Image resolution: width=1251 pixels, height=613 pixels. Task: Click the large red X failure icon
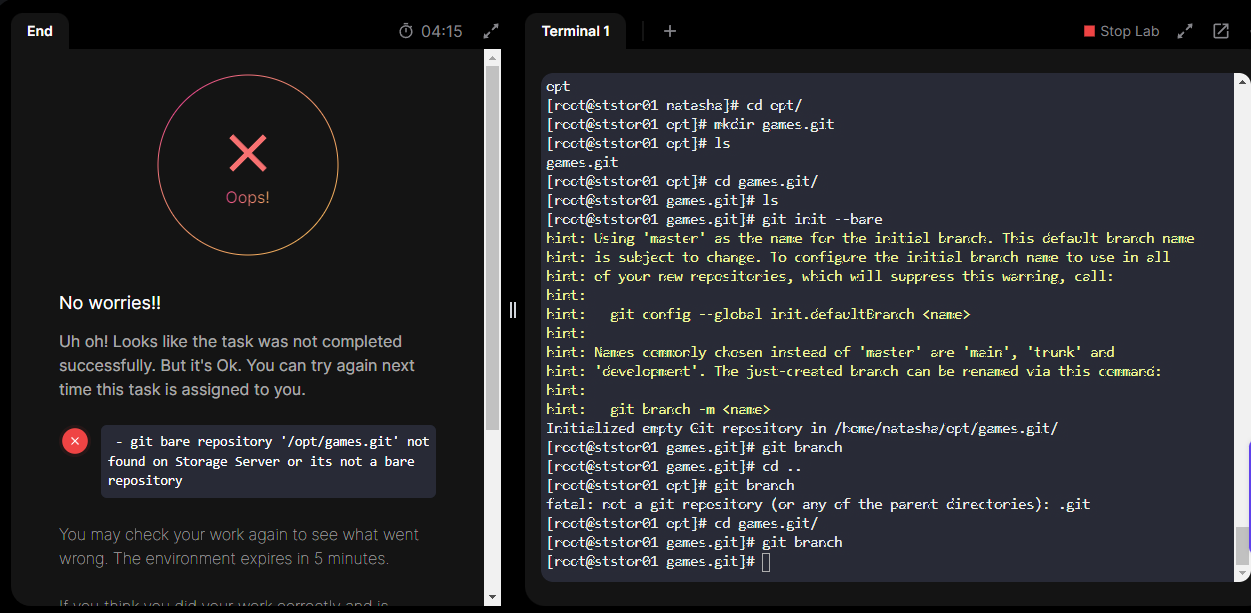tap(248, 153)
